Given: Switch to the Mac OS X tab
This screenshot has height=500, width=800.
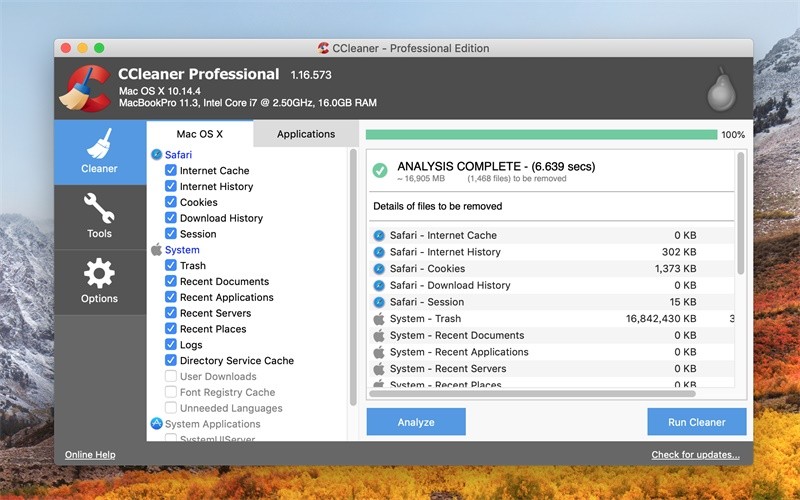Looking at the screenshot, I should [199, 134].
